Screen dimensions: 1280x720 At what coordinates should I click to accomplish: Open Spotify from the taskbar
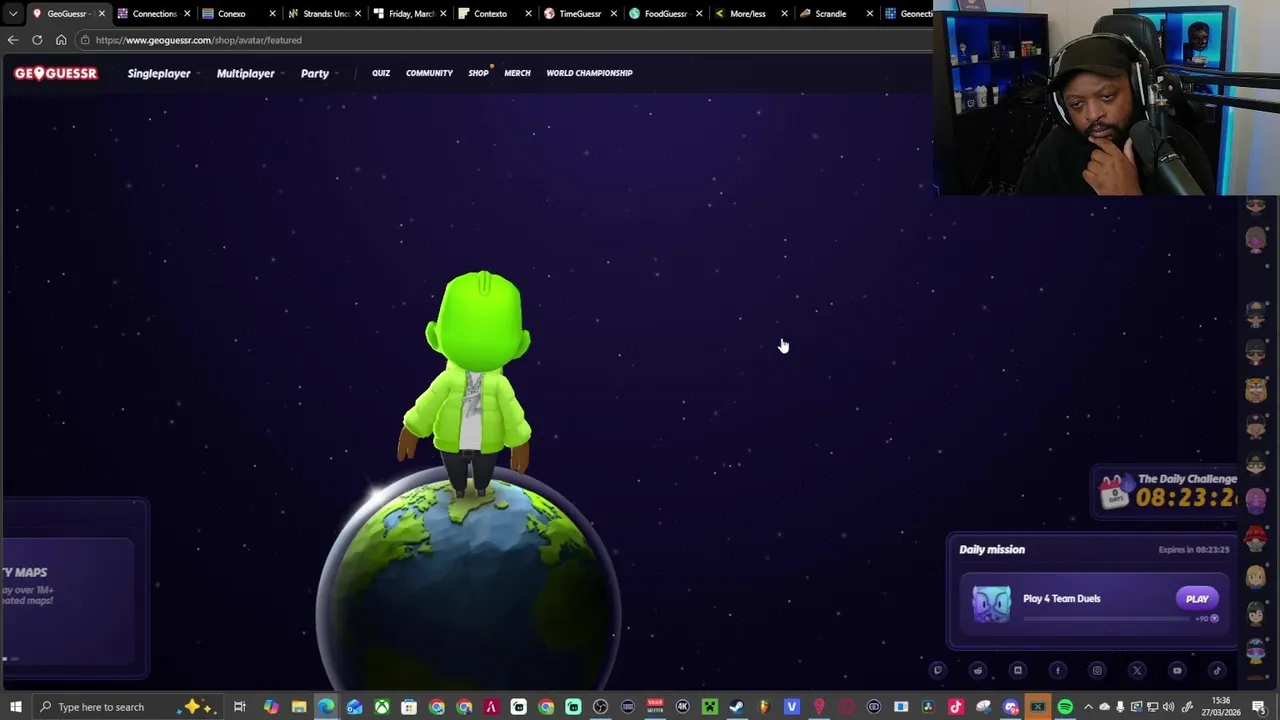coord(1065,707)
